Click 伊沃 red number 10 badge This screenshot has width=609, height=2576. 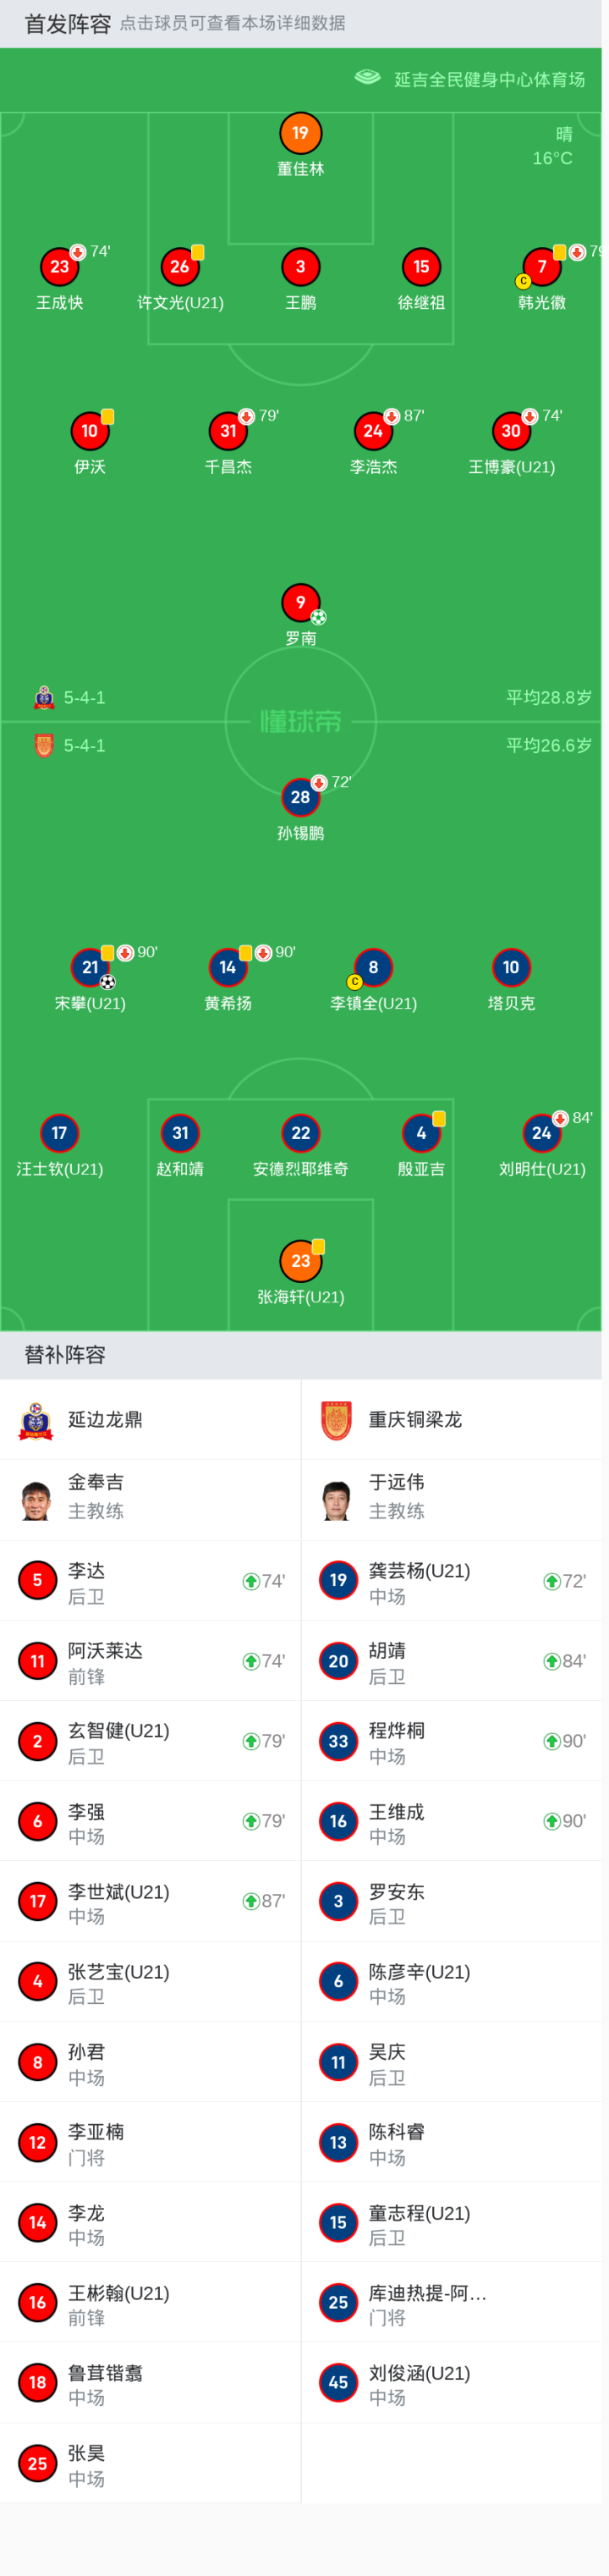click(90, 431)
